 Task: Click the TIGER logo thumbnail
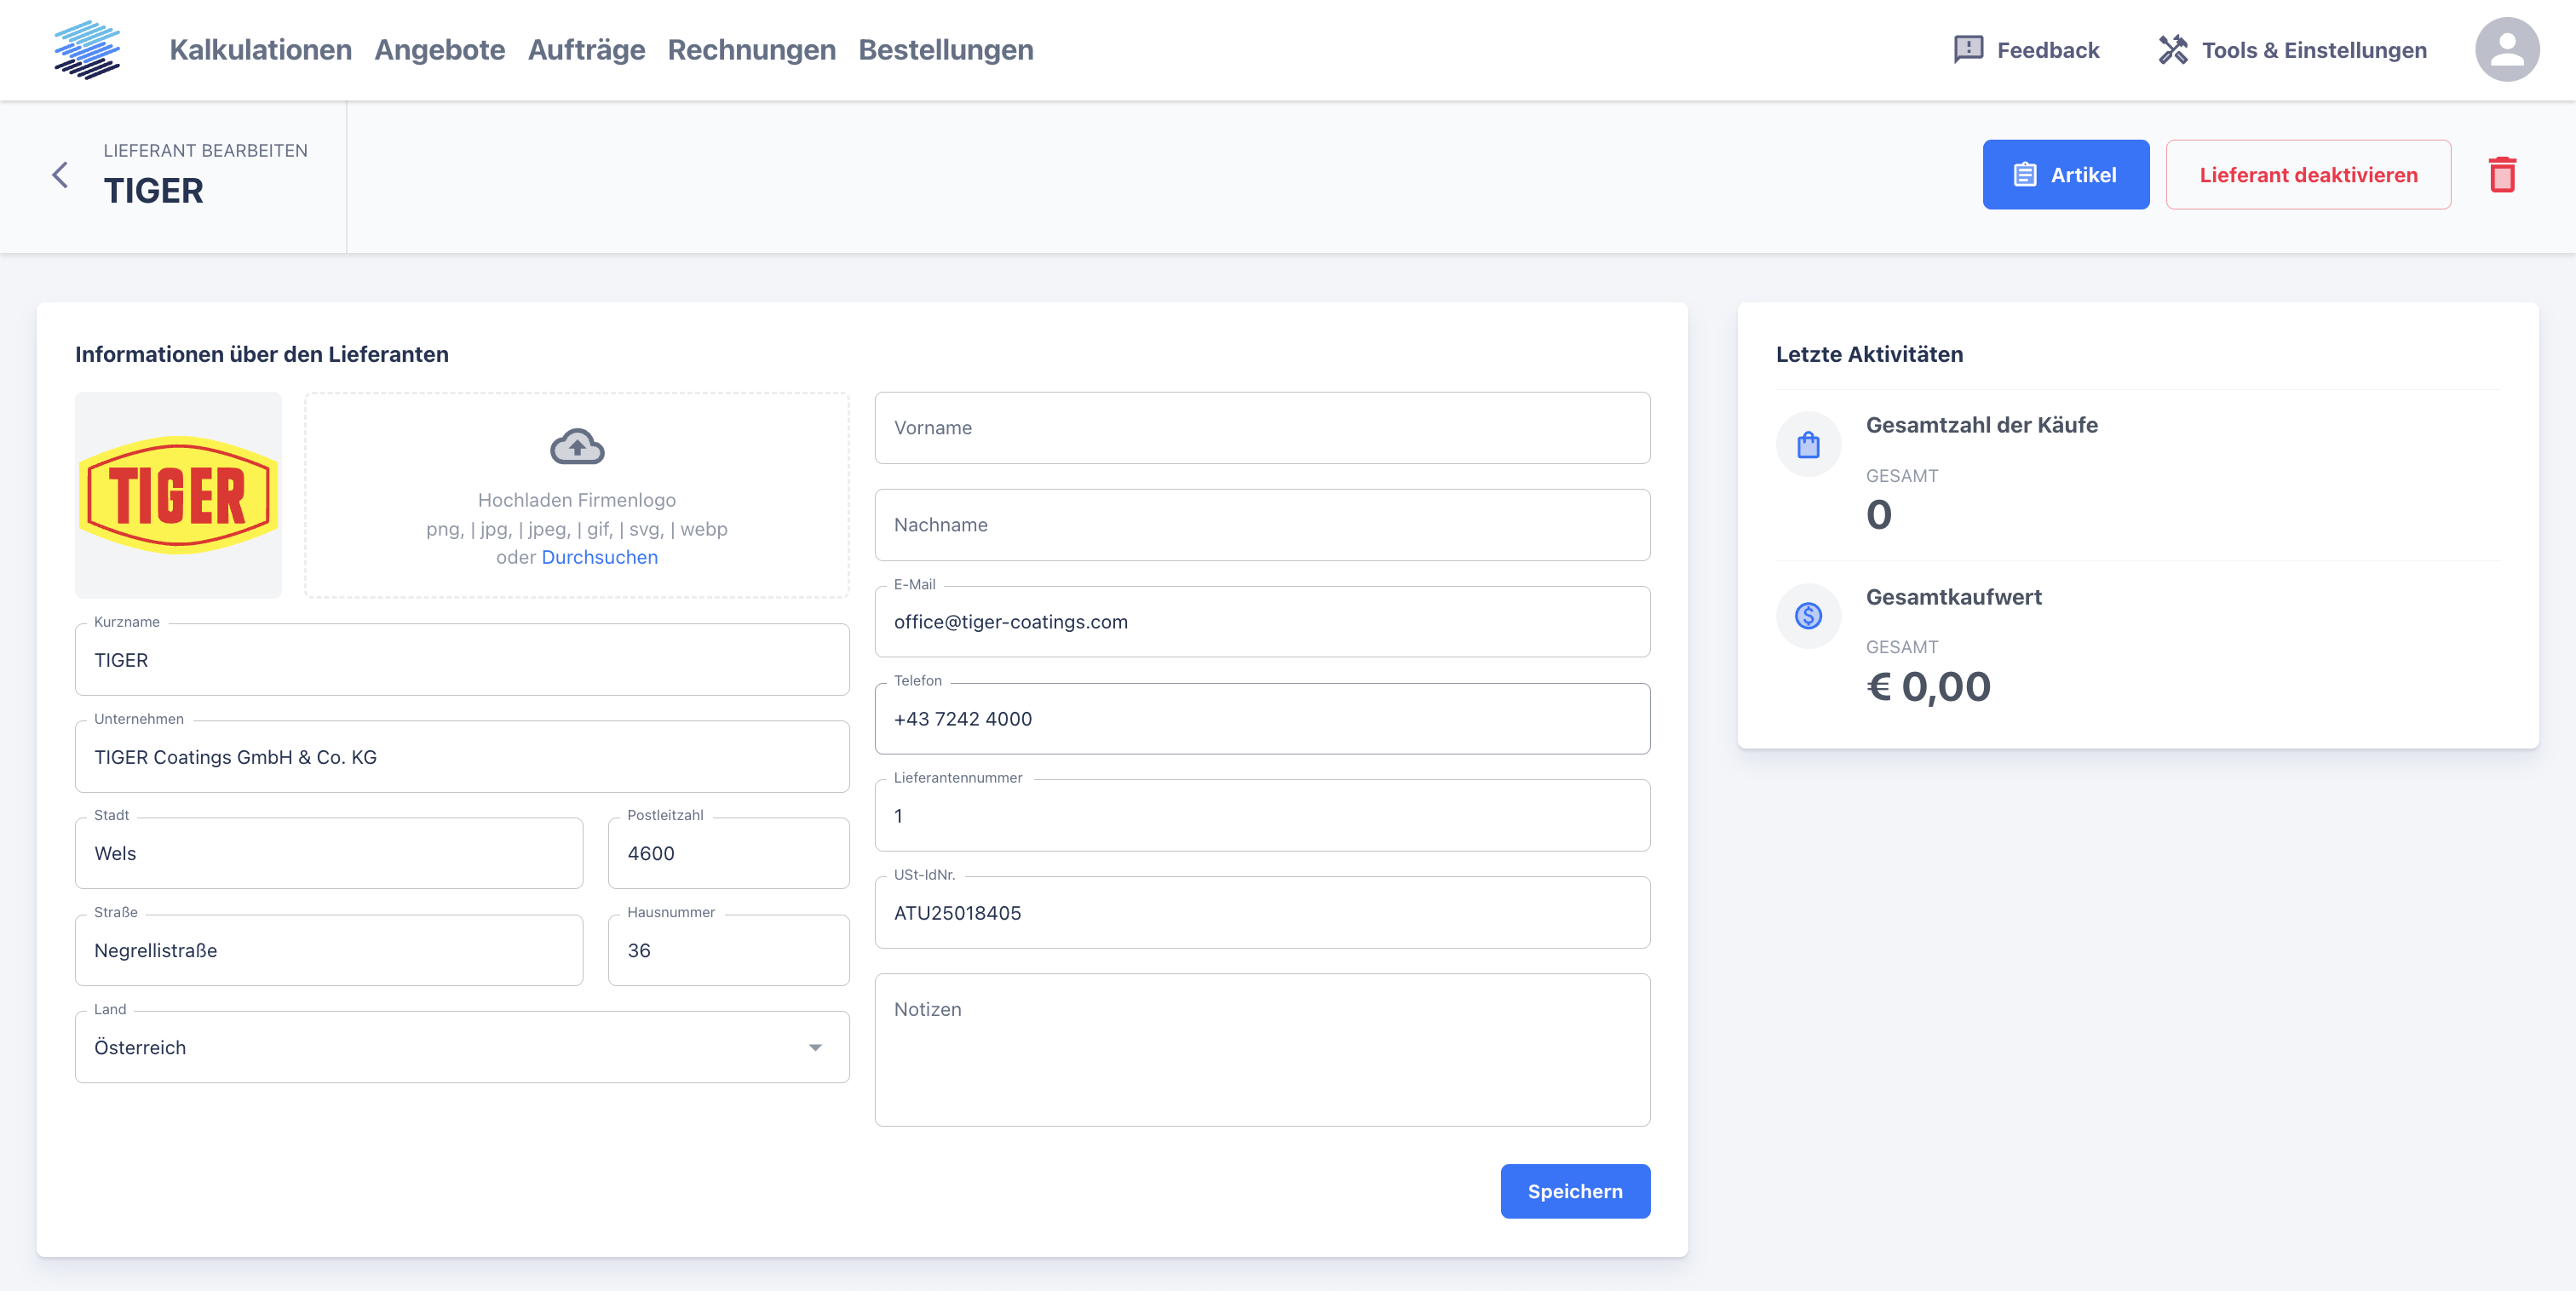[x=178, y=495]
